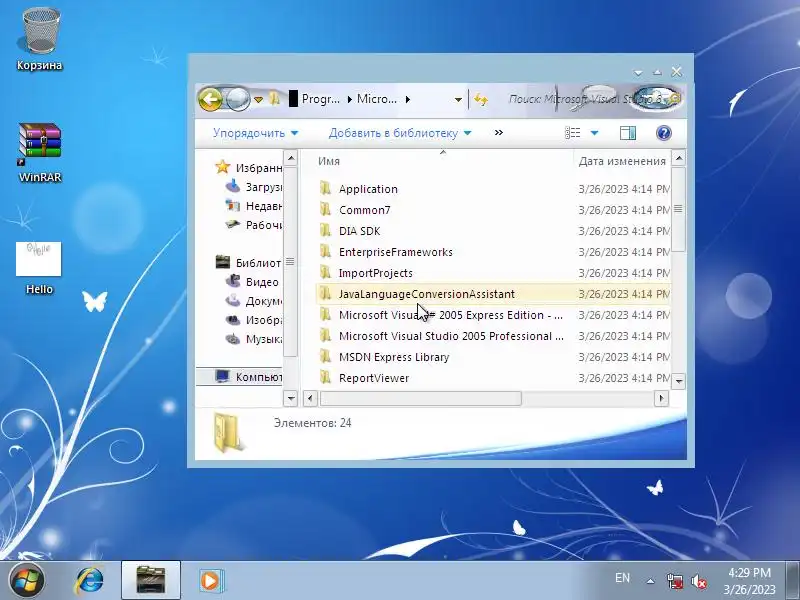The image size is (800, 600).
Task: Click the horizontal scrollbar left arrow
Action: pos(310,398)
